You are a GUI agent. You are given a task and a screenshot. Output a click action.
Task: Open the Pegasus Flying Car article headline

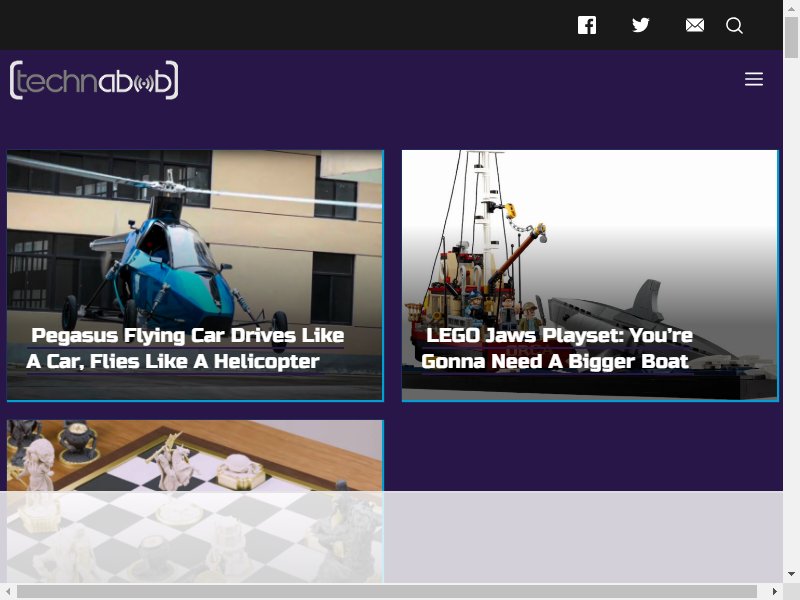click(x=185, y=348)
